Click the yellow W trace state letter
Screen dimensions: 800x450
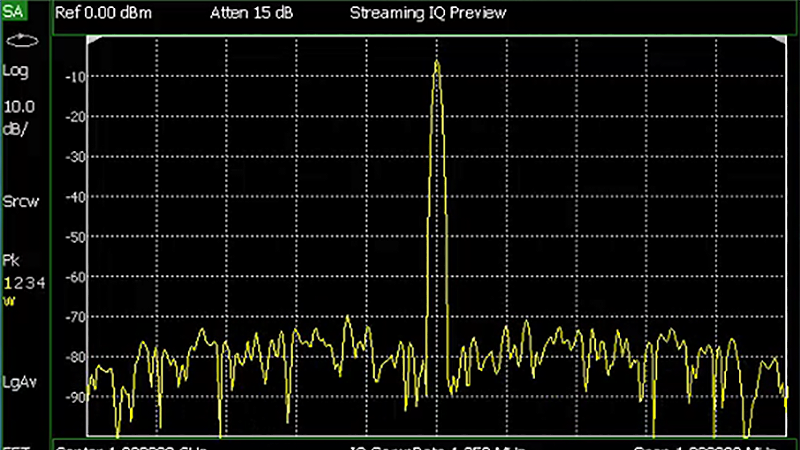tap(8, 299)
